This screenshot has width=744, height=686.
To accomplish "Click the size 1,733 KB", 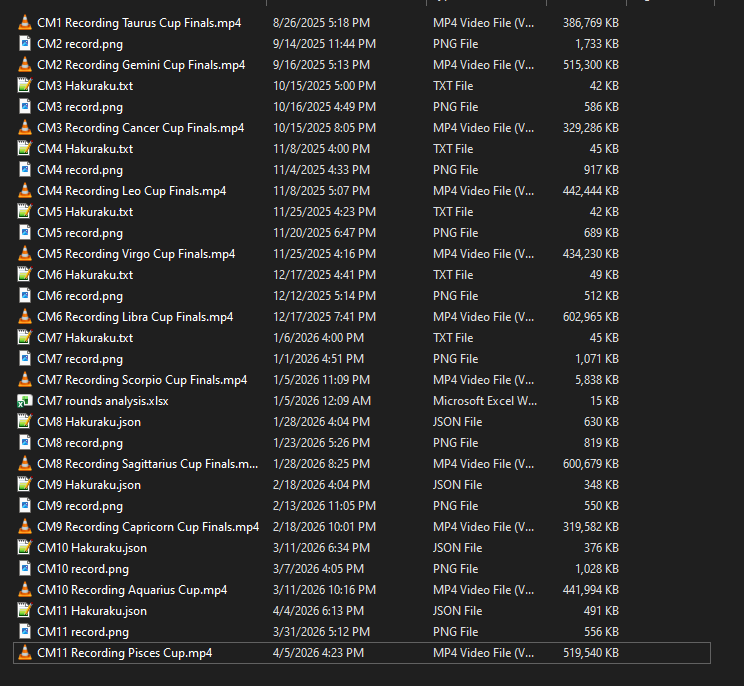I will (596, 44).
